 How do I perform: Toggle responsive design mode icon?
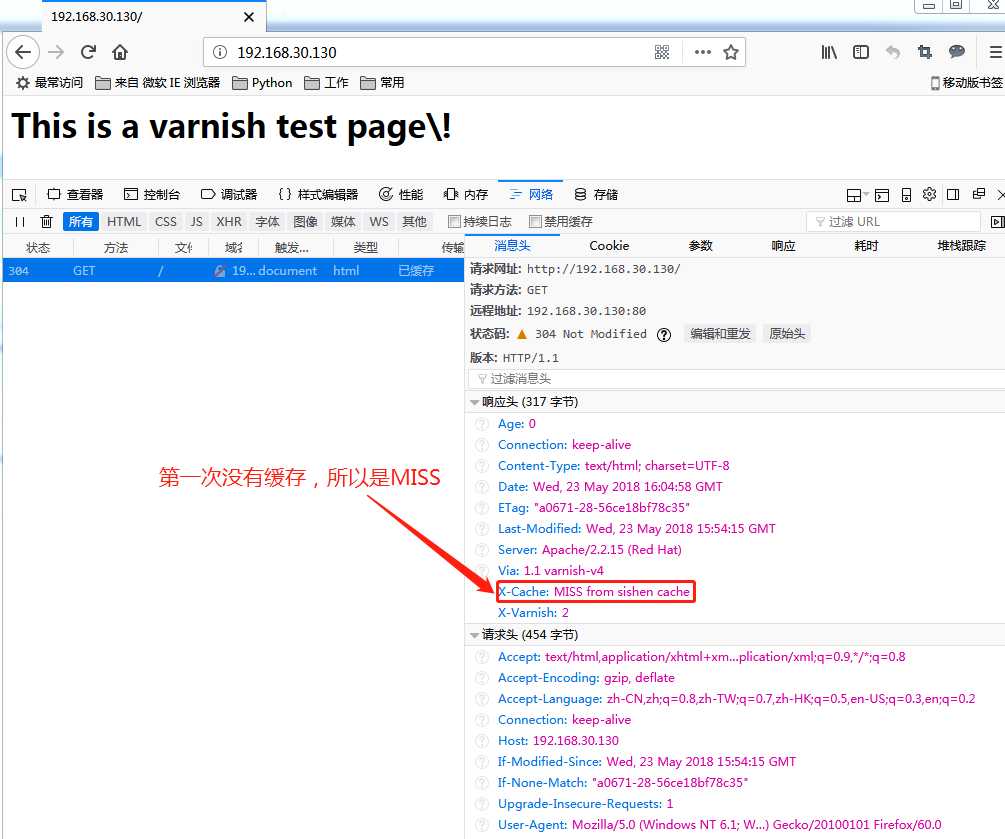click(x=906, y=195)
